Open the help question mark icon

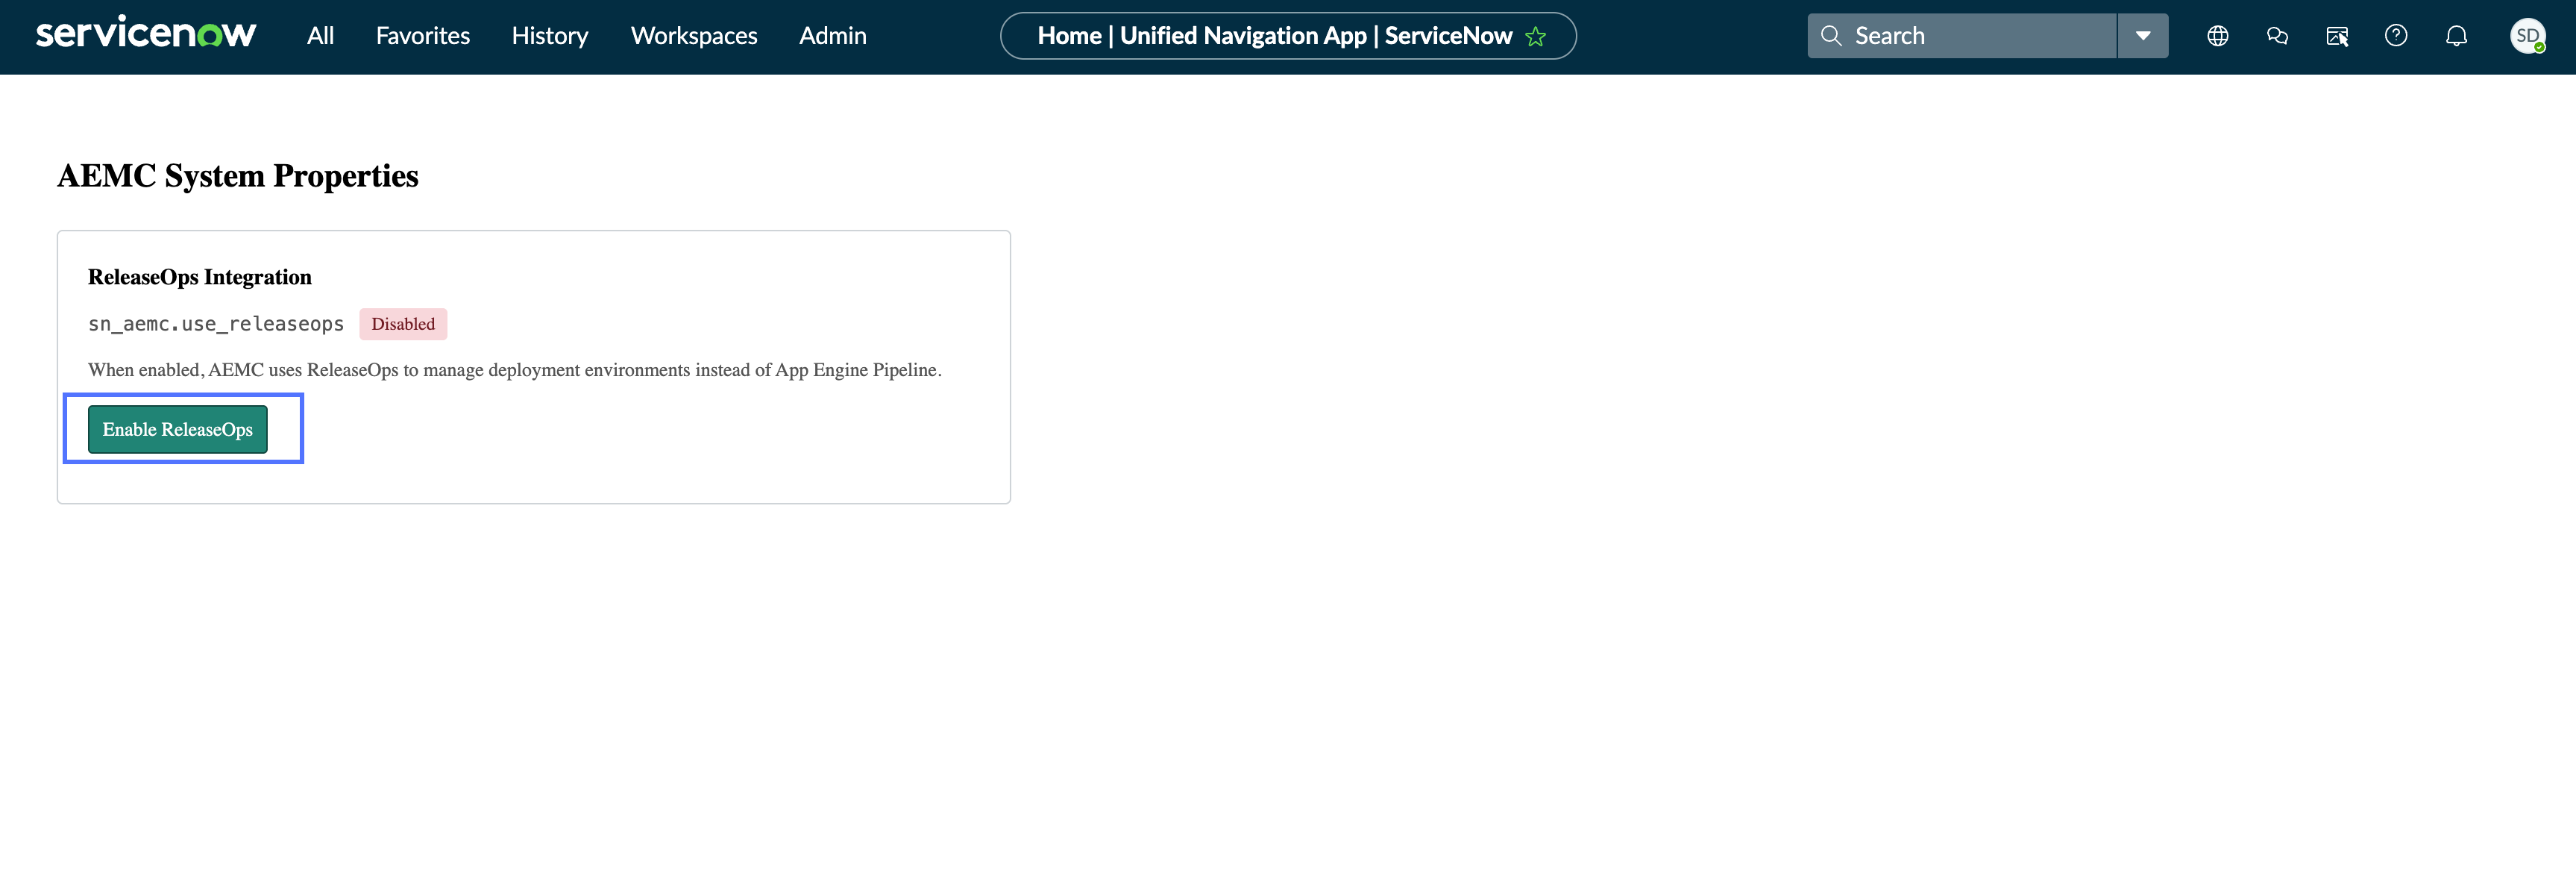pyautogui.click(x=2396, y=36)
